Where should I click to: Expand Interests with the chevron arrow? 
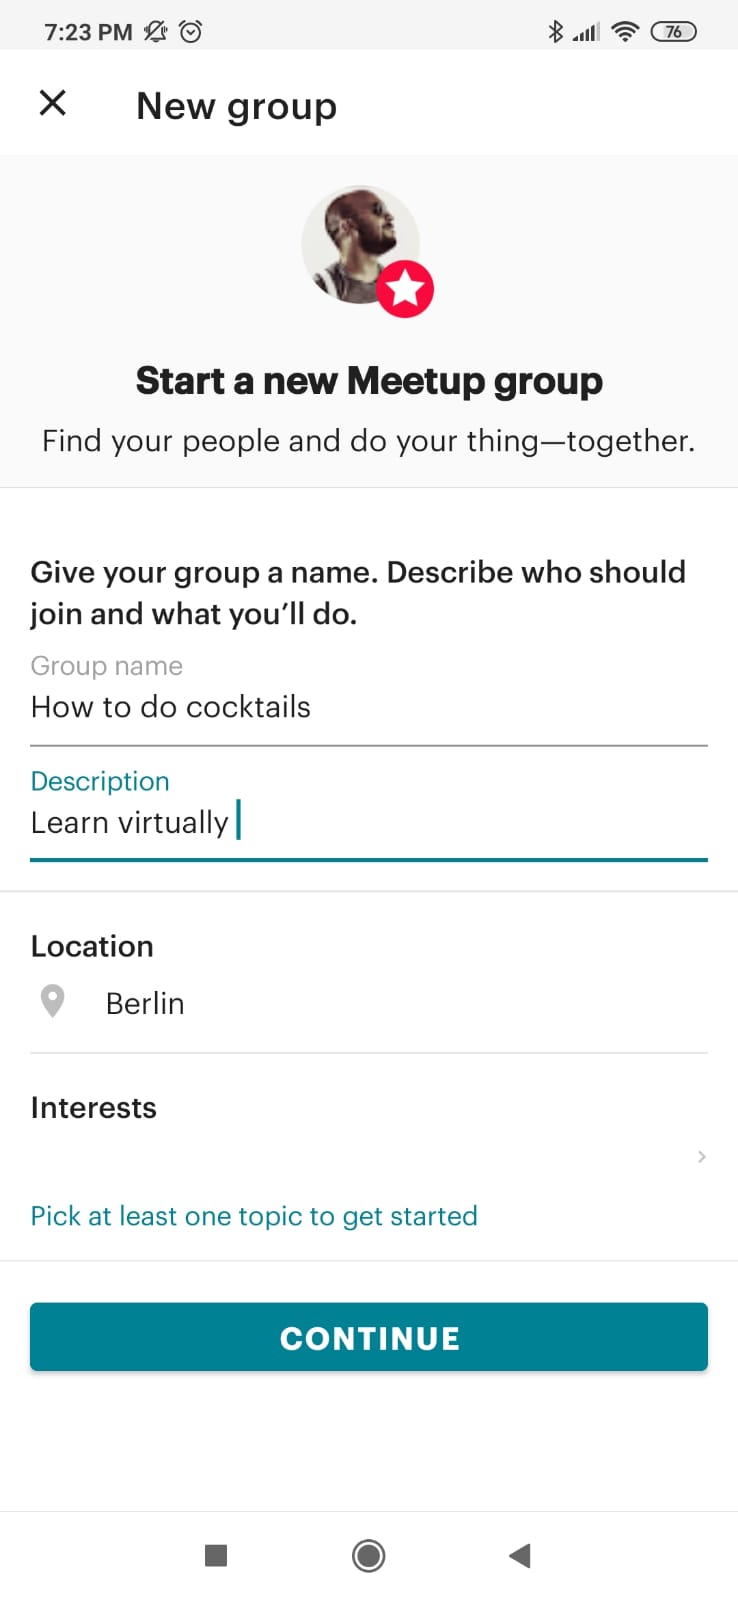pyautogui.click(x=701, y=1157)
